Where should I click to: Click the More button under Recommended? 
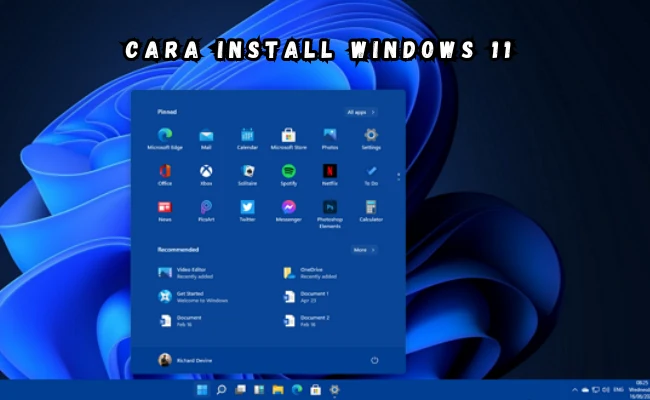364,250
